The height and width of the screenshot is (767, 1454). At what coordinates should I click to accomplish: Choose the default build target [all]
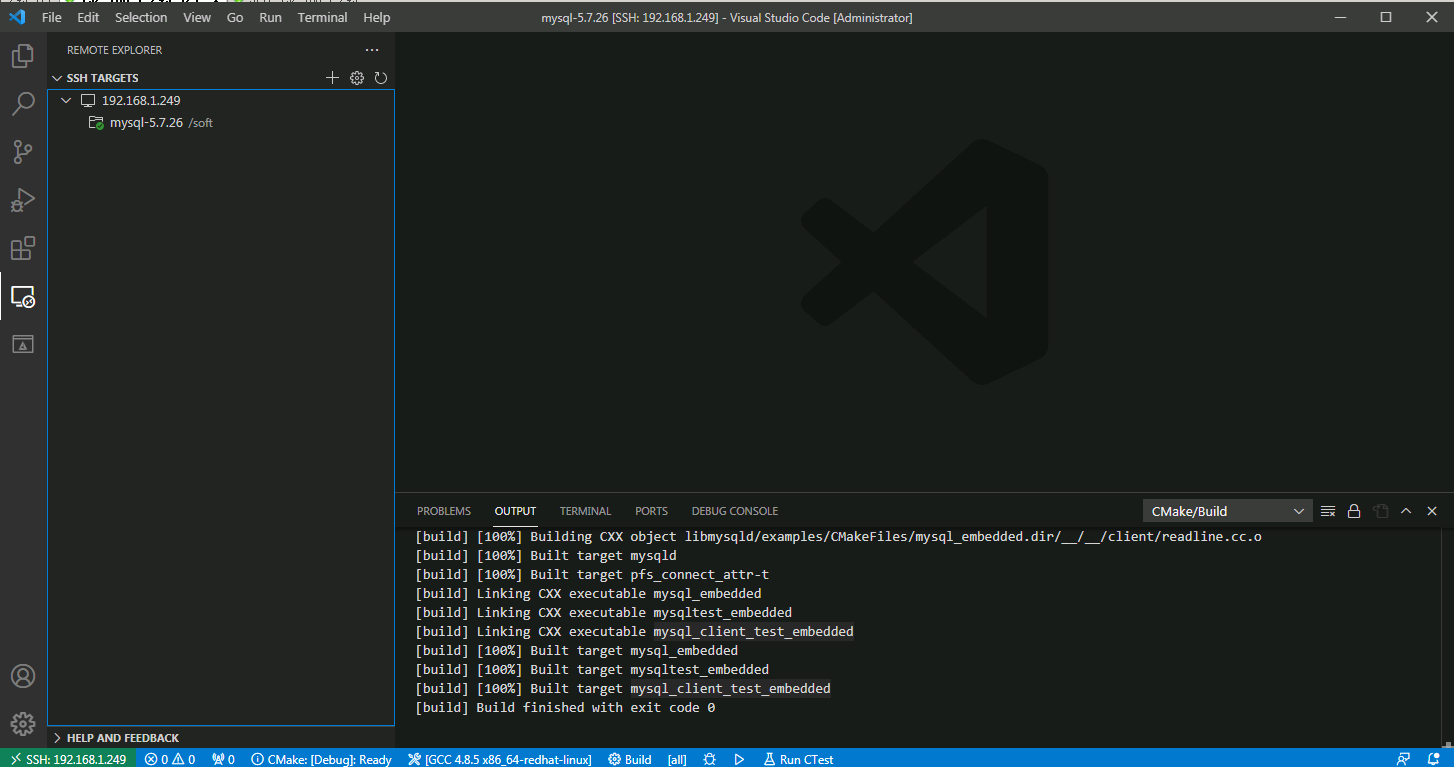click(x=677, y=759)
